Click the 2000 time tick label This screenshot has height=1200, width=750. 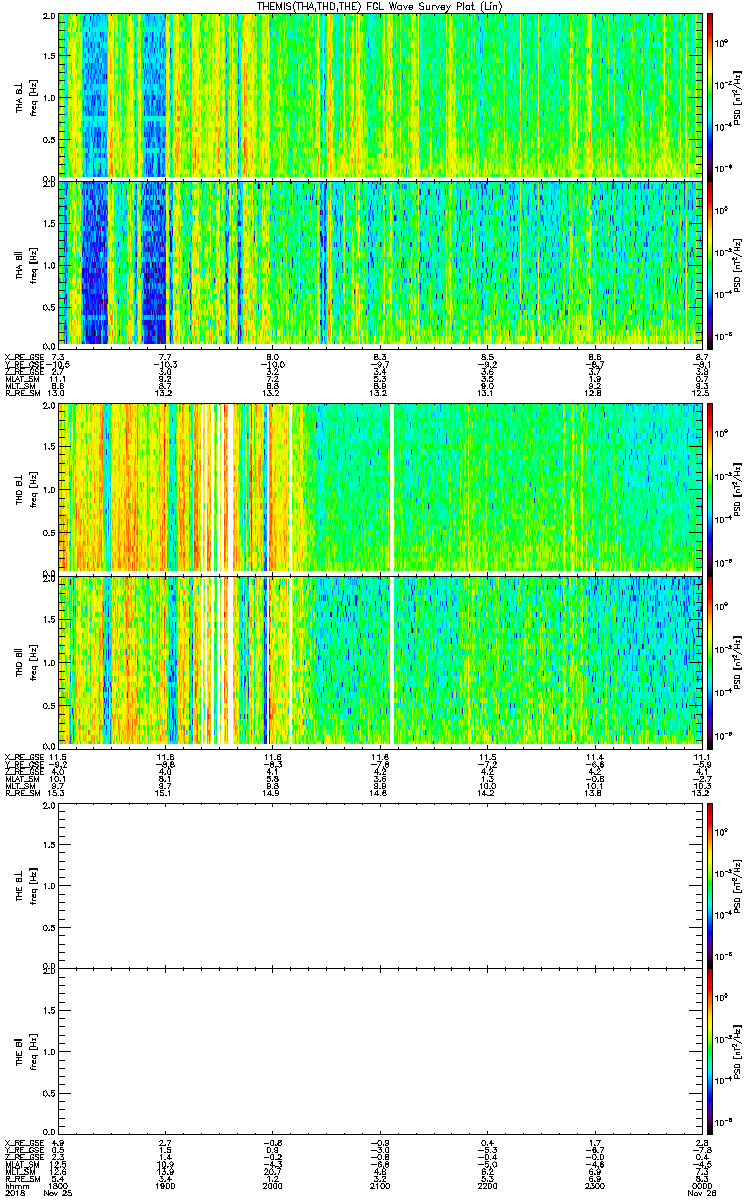[x=273, y=1187]
